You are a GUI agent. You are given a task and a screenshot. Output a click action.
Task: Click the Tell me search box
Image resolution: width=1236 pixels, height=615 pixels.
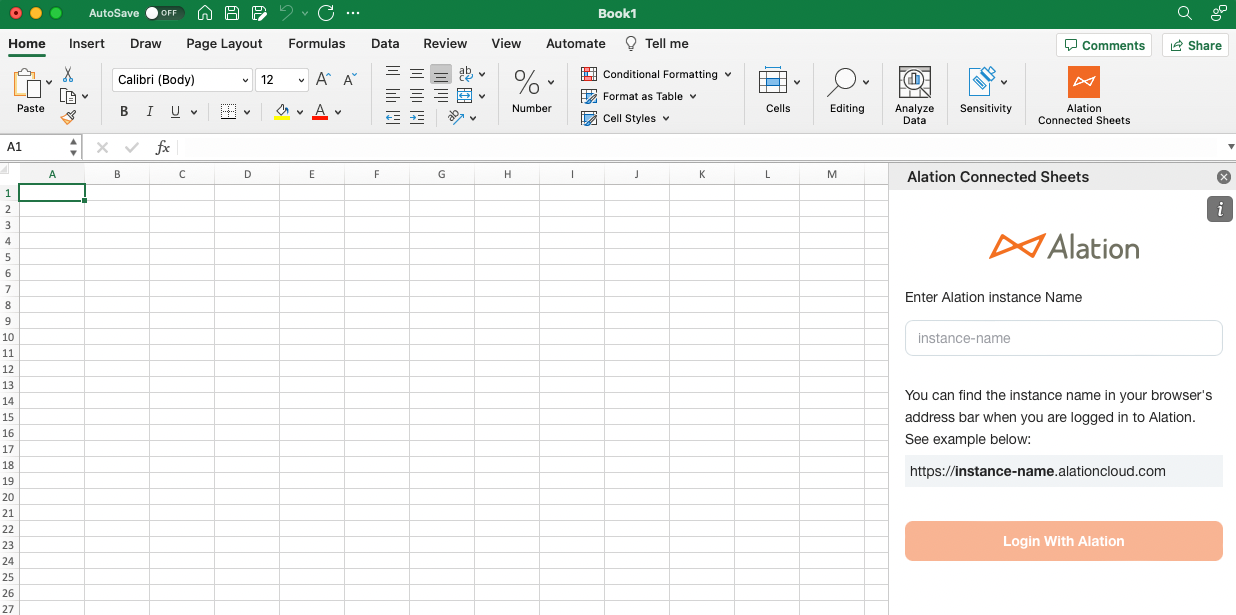tap(657, 43)
